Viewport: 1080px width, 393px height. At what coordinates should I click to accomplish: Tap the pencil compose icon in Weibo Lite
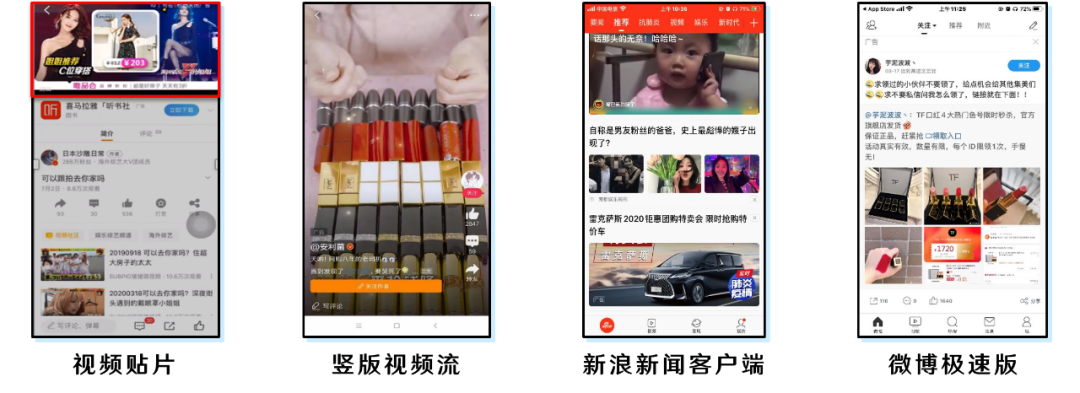pos(1033,25)
